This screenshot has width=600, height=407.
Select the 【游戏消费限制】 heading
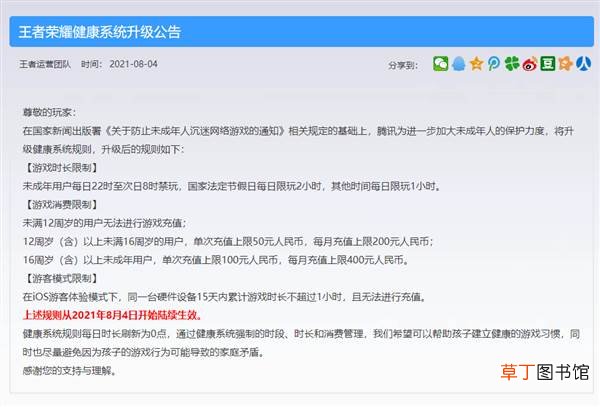[61, 205]
